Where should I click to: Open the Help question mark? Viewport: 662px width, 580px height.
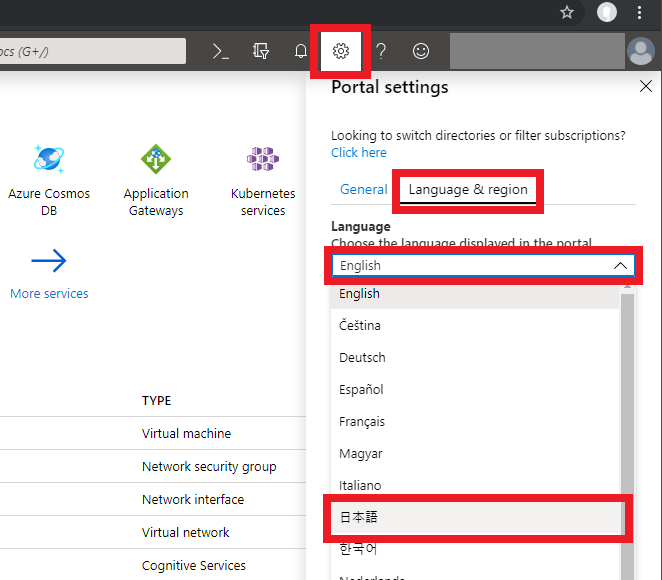[x=381, y=51]
